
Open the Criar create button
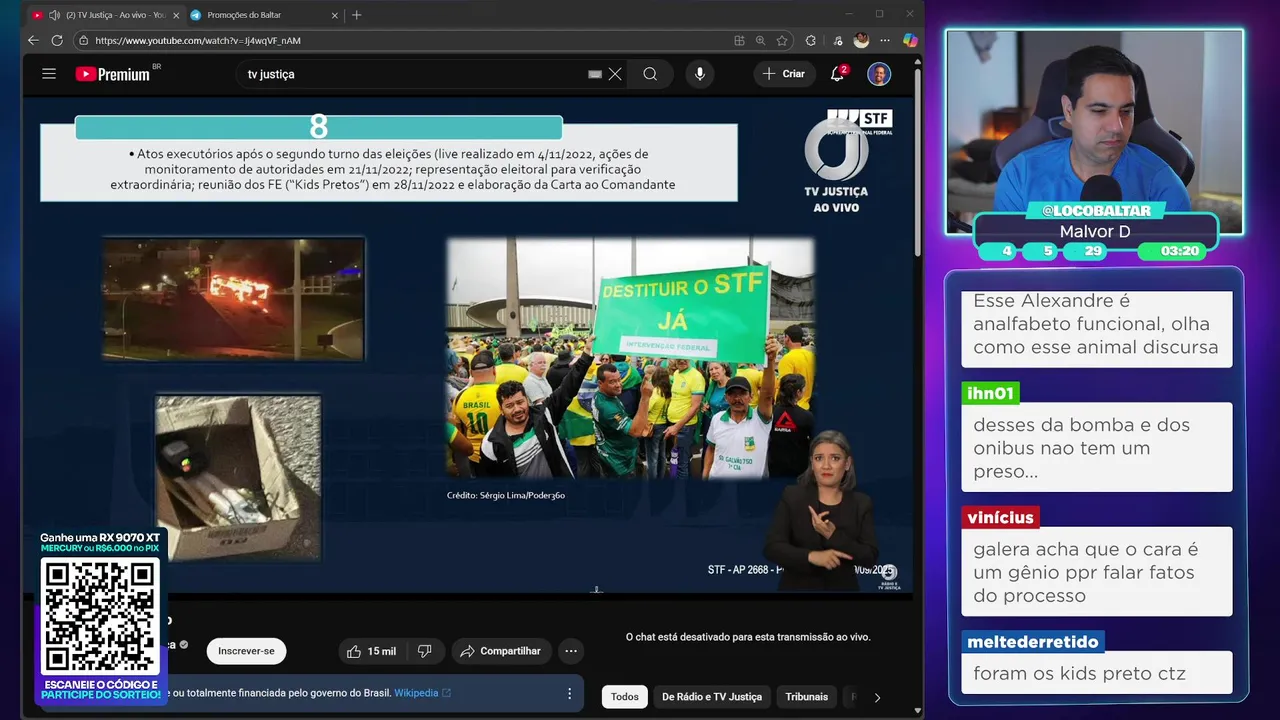point(783,74)
